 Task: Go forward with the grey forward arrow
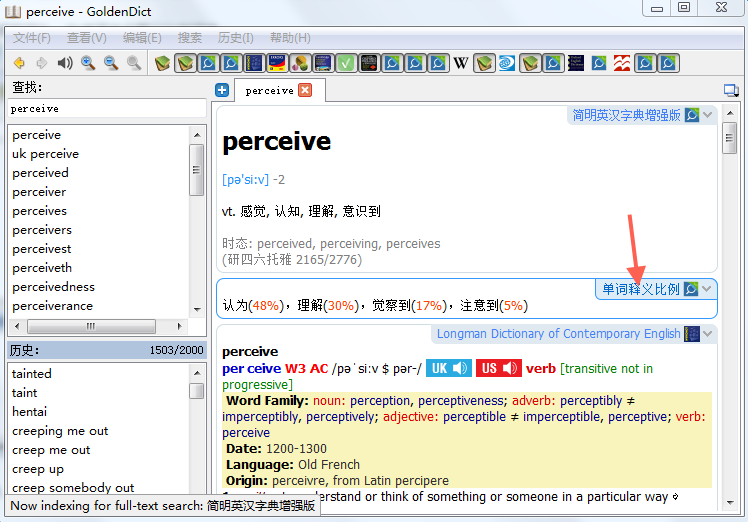click(x=42, y=63)
